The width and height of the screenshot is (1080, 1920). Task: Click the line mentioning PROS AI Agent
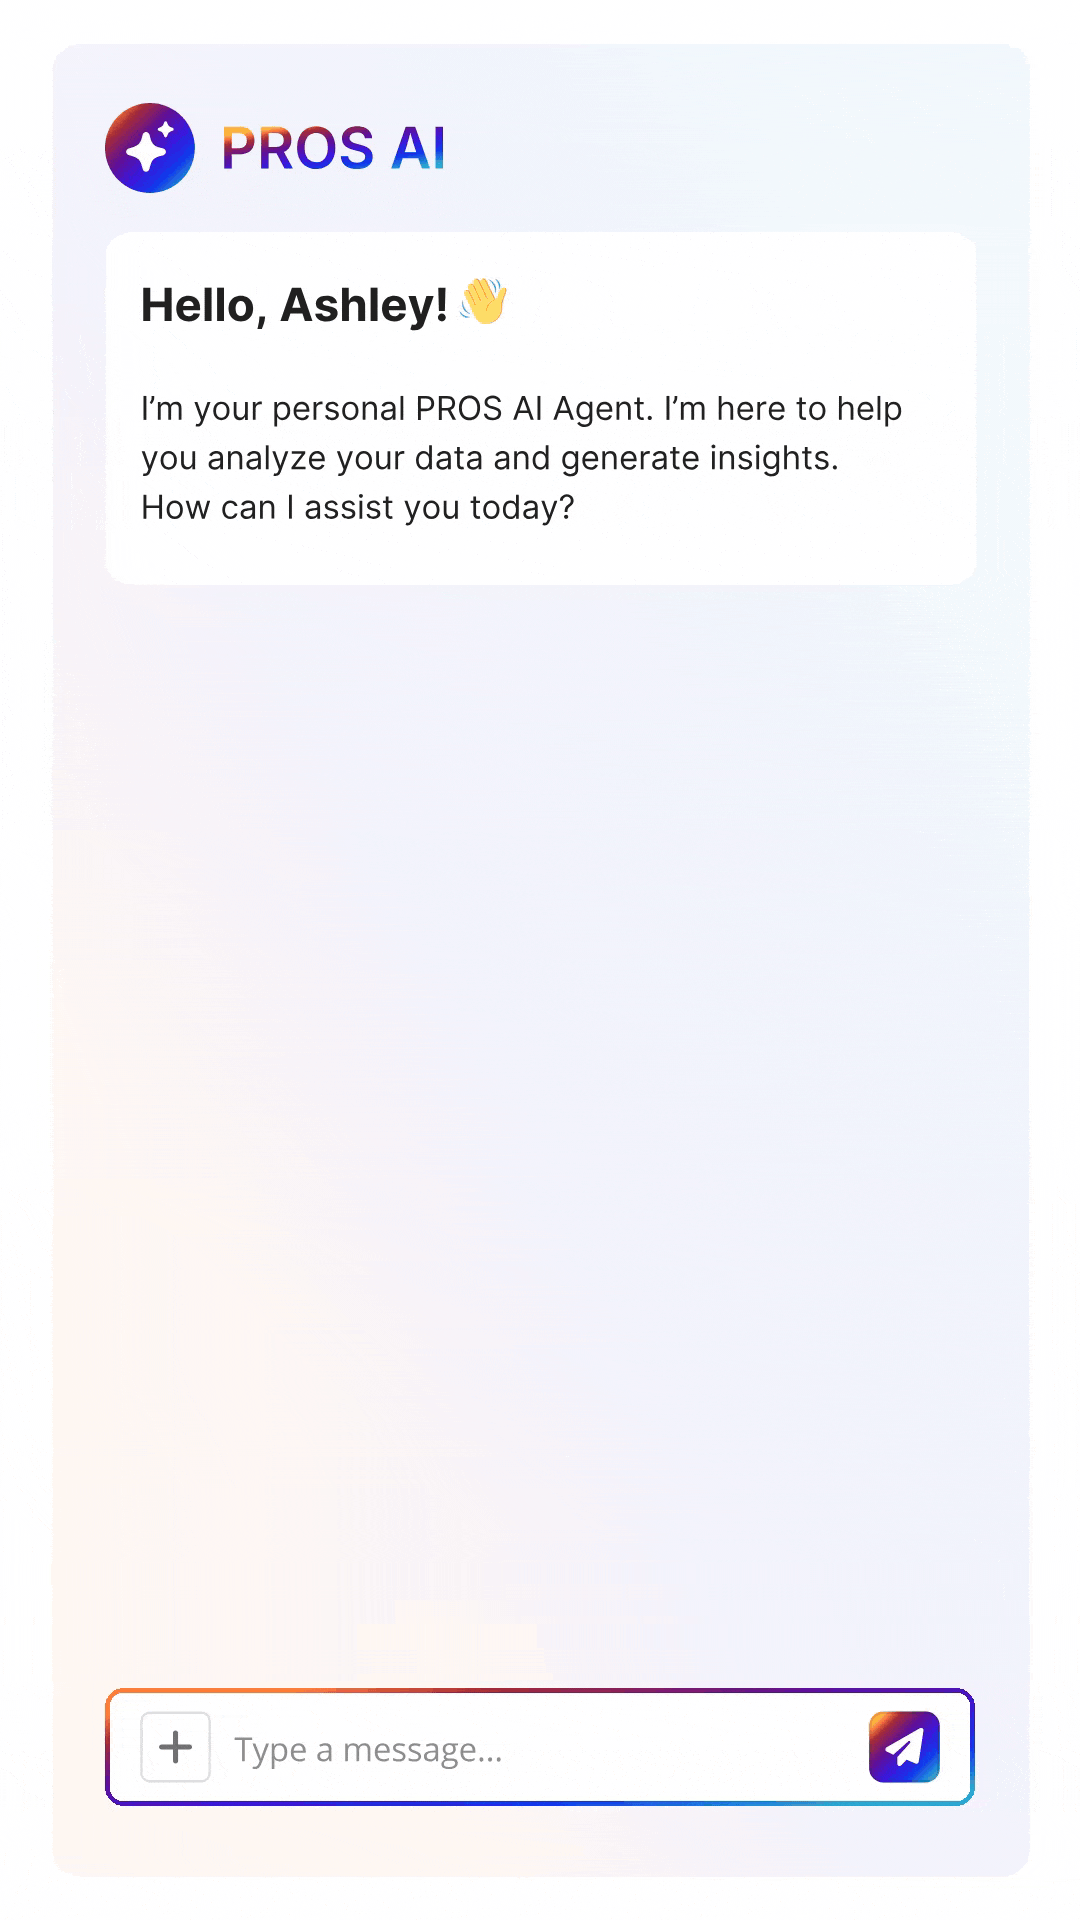pyautogui.click(x=521, y=409)
